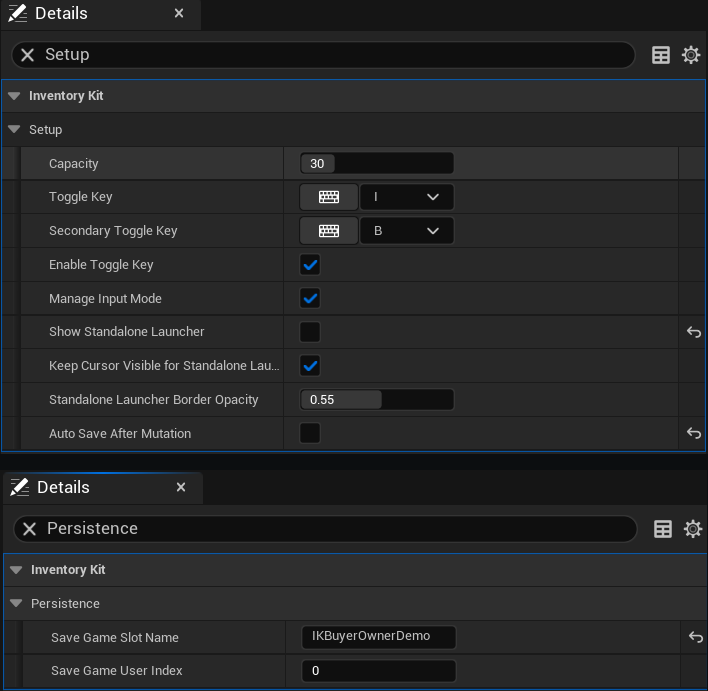
Task: Close the lower Details tab
Action: click(181, 487)
